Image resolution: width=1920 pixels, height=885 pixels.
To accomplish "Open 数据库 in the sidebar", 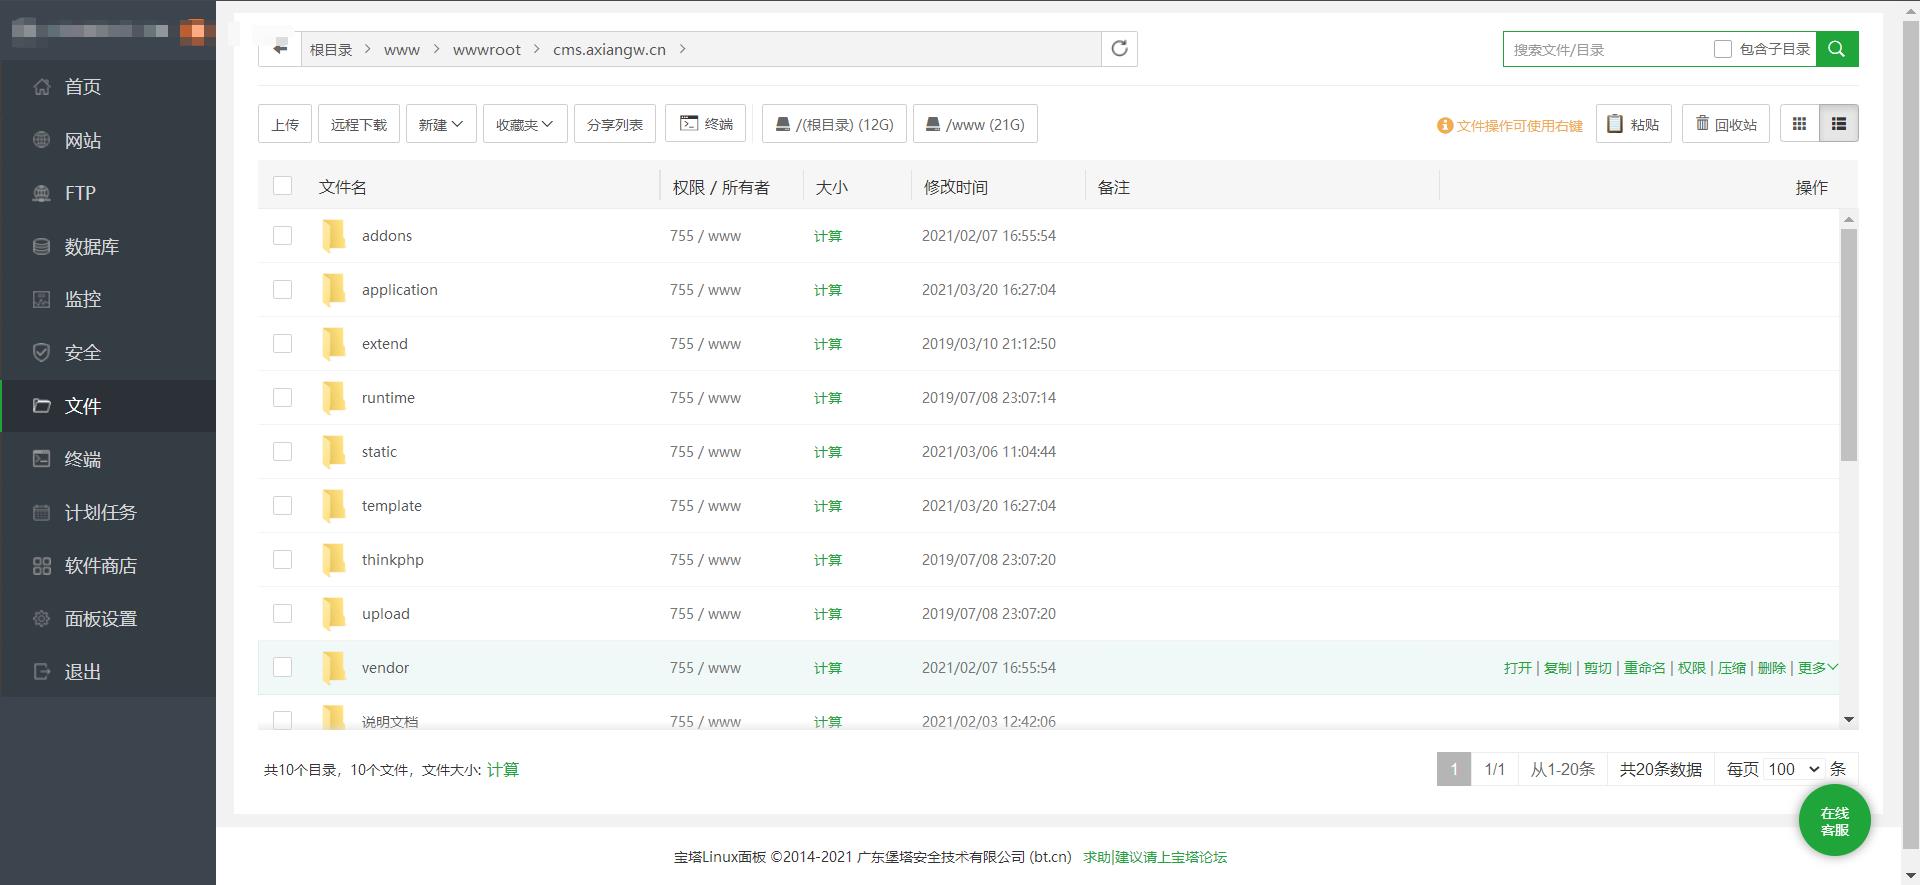I will (x=108, y=246).
